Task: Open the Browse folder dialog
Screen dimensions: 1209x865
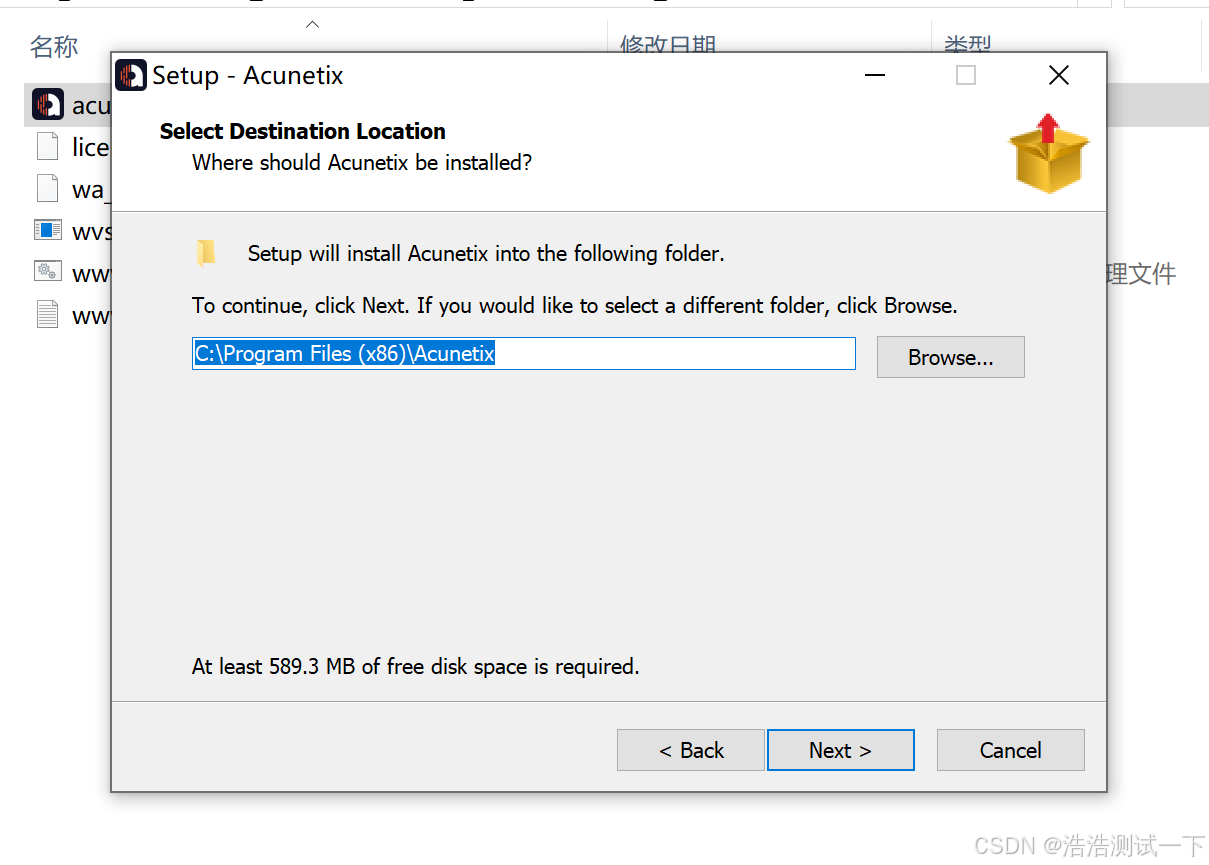Action: tap(951, 357)
